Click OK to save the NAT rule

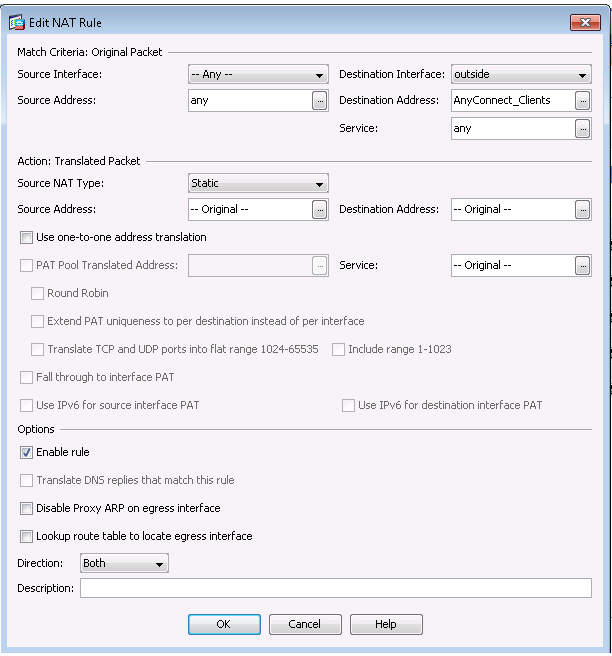(224, 624)
